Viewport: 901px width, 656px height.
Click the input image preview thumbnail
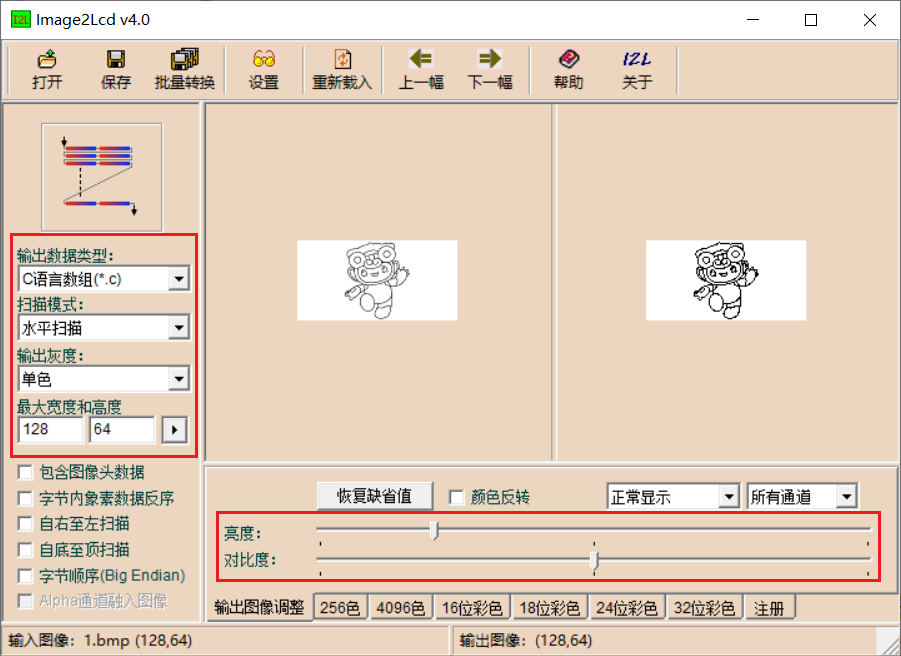pyautogui.click(x=377, y=280)
